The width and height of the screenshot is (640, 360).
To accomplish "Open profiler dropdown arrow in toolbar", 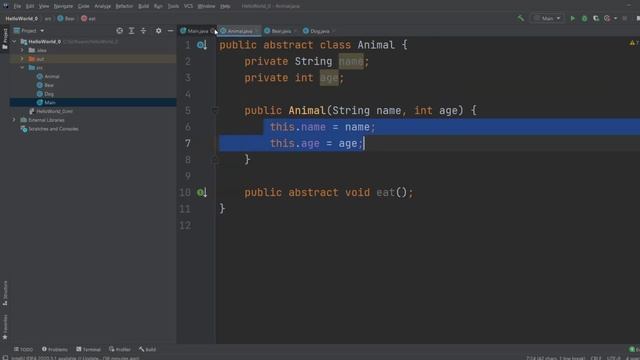I will (x=615, y=18).
